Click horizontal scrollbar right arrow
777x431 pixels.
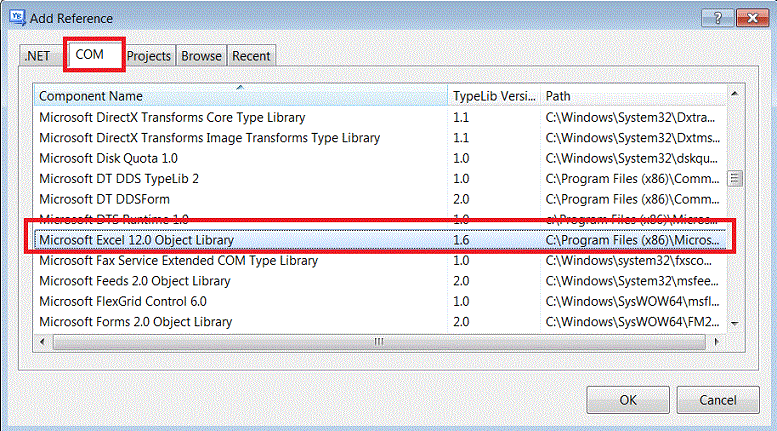point(716,341)
